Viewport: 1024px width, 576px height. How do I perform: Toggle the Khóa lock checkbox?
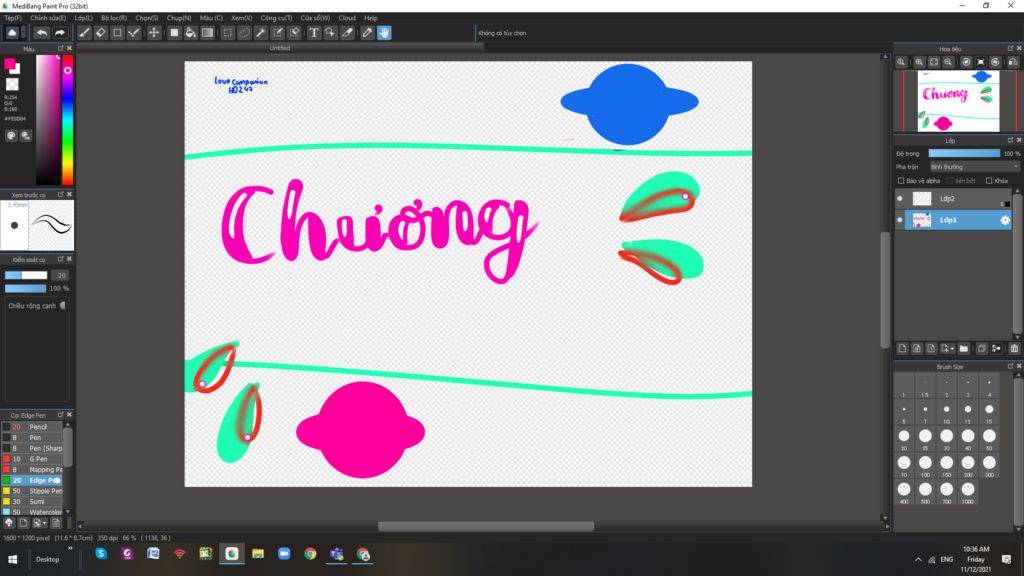click(989, 181)
